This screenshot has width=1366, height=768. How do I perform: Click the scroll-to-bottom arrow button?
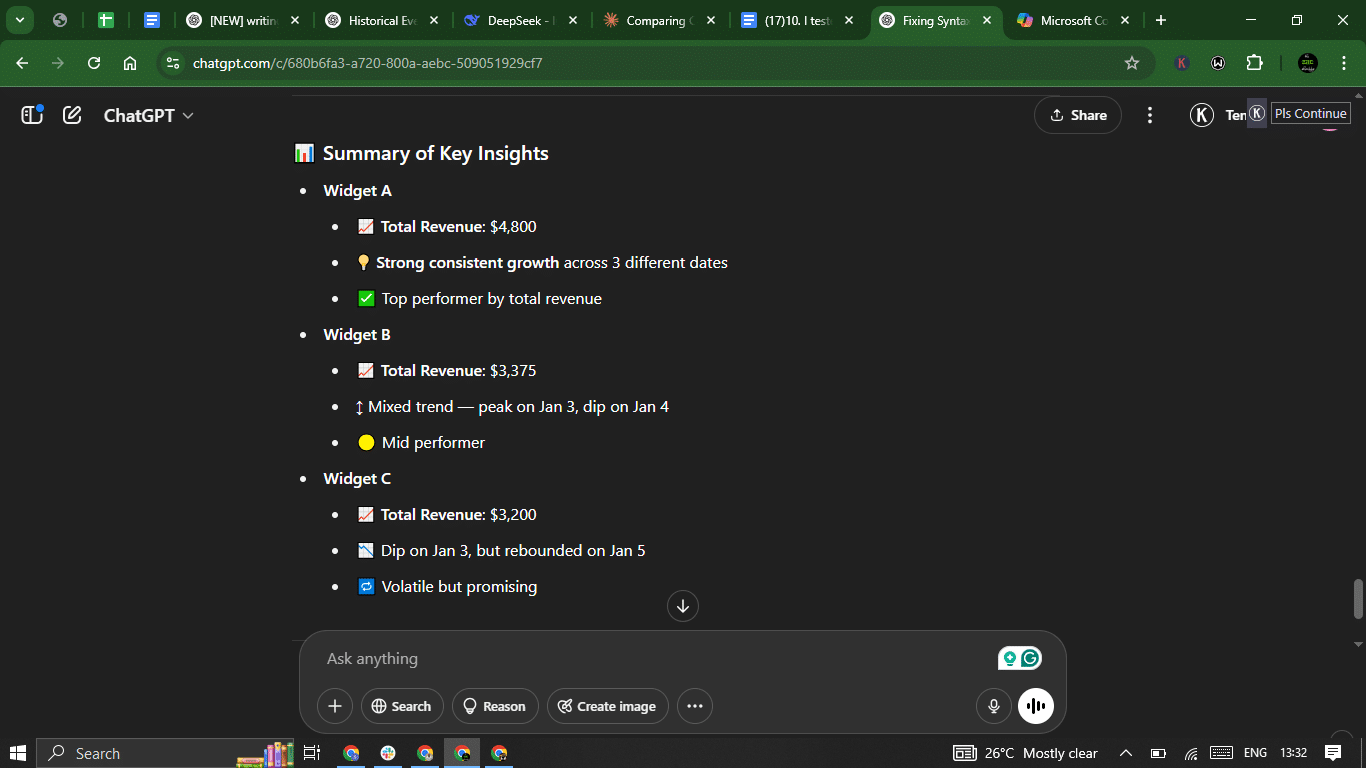(x=683, y=606)
